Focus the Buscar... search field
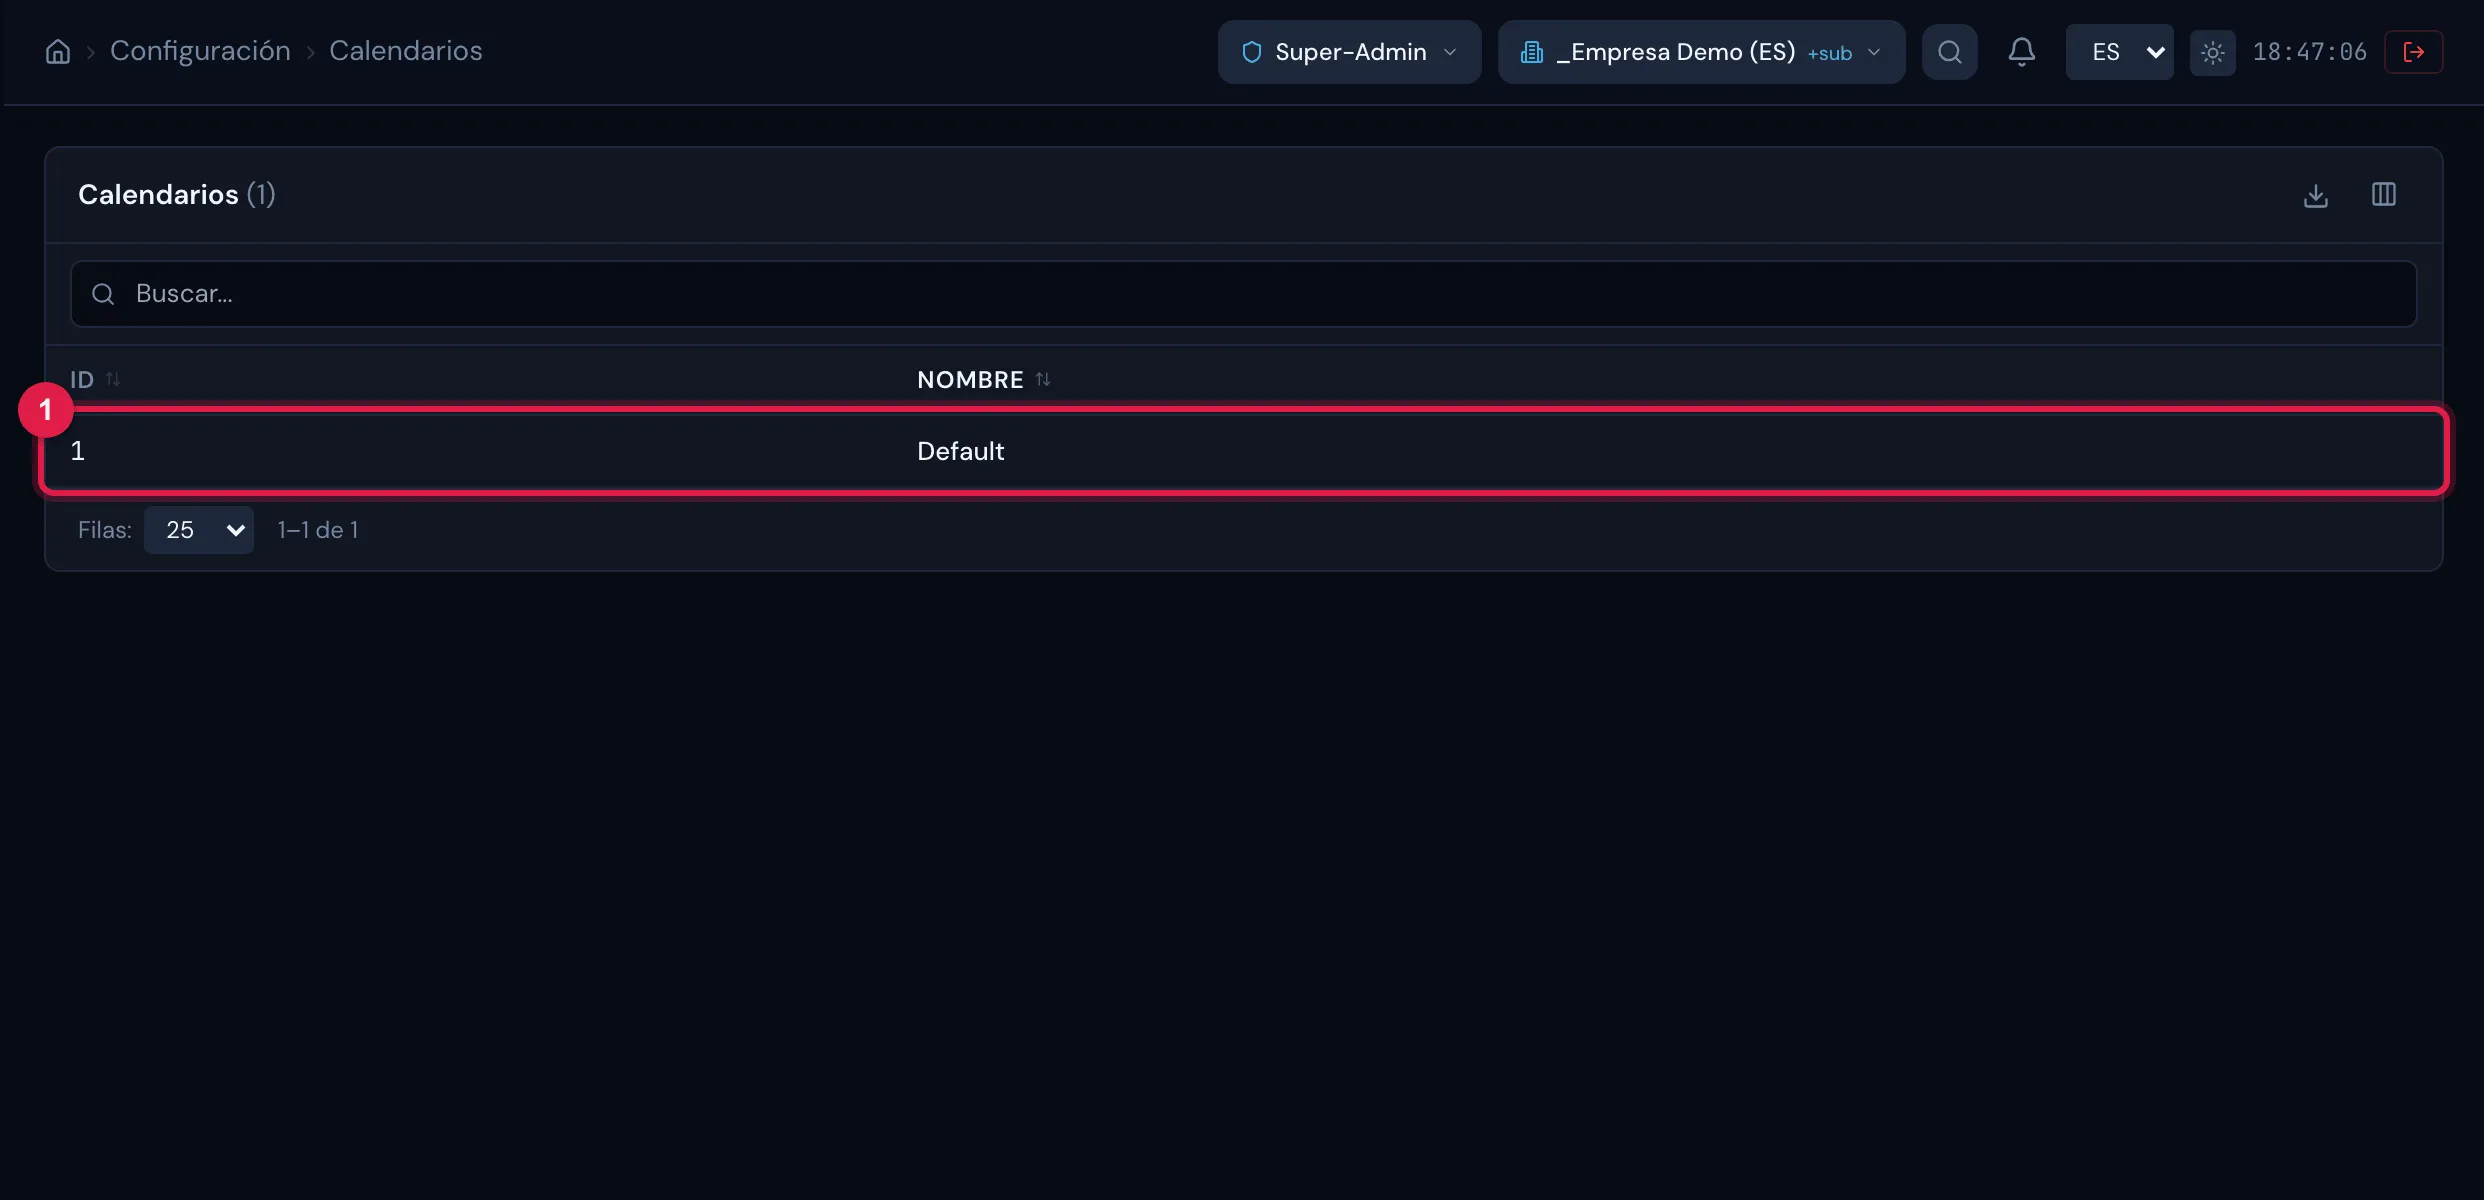This screenshot has height=1200, width=2484. coord(1243,294)
